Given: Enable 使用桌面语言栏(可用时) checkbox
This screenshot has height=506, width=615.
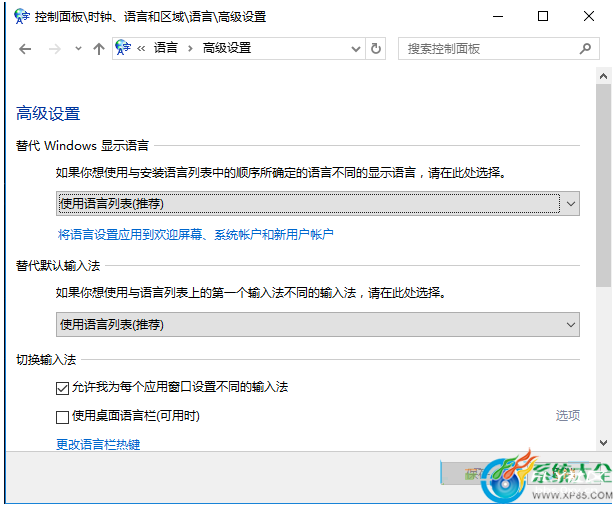Looking at the screenshot, I should point(62,417).
